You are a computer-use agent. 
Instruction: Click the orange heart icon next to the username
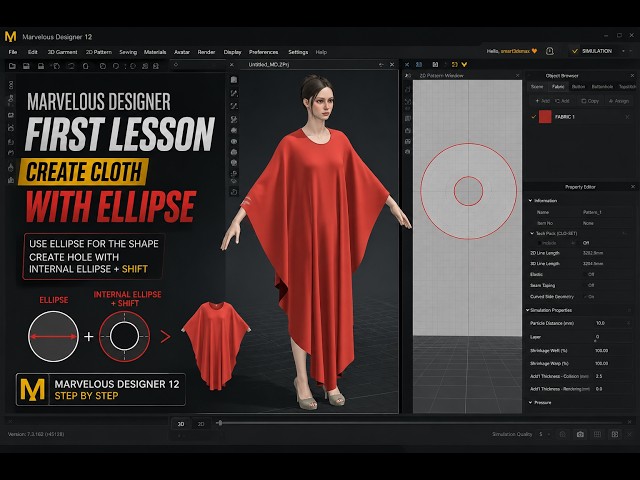534,51
